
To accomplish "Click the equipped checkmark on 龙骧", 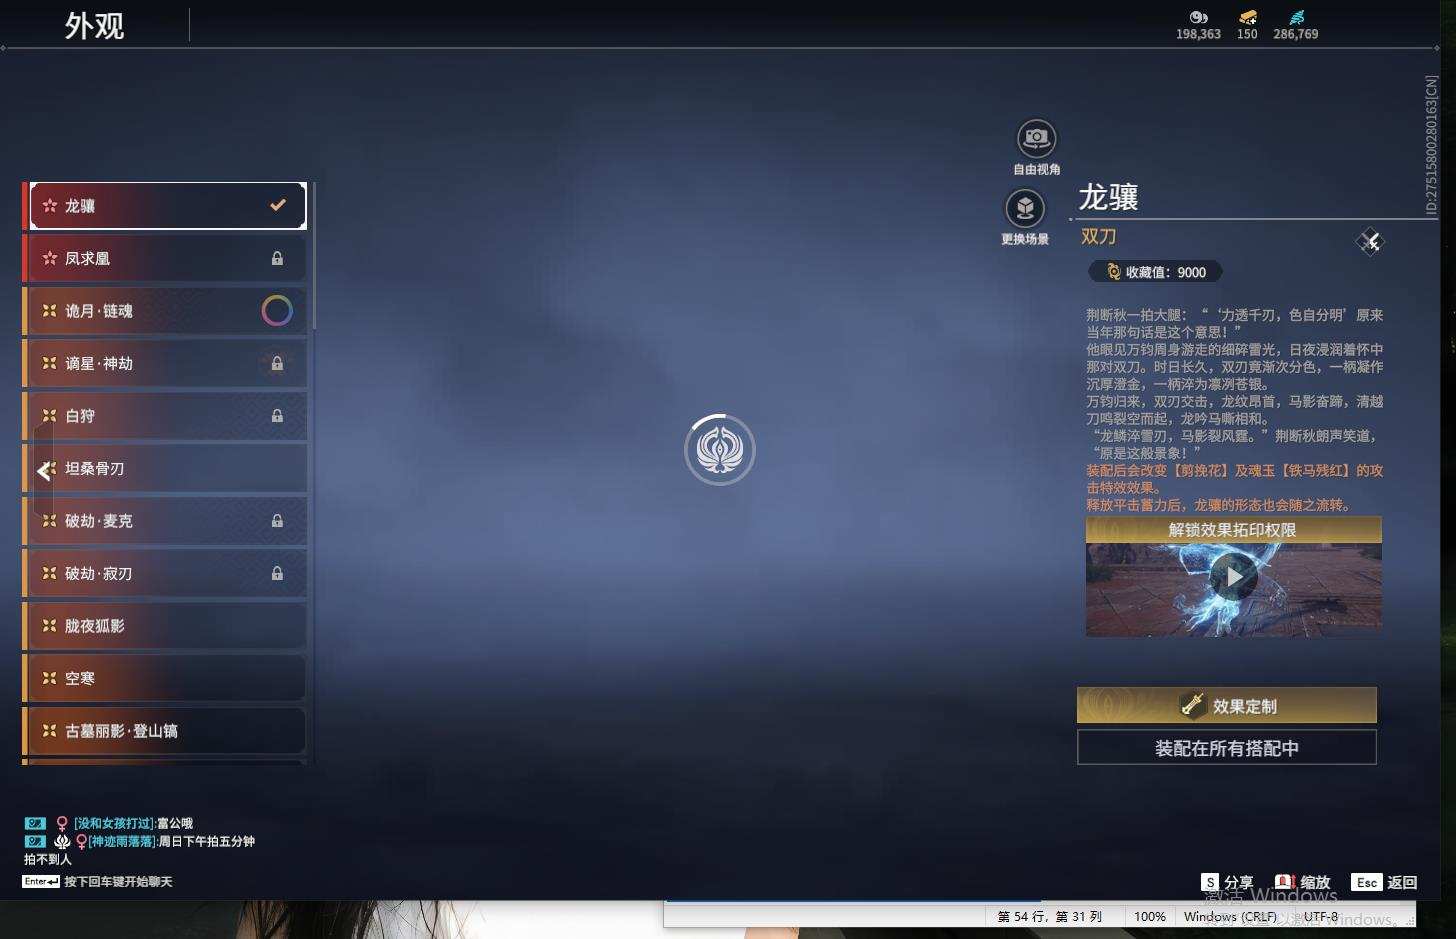I will (x=278, y=205).
